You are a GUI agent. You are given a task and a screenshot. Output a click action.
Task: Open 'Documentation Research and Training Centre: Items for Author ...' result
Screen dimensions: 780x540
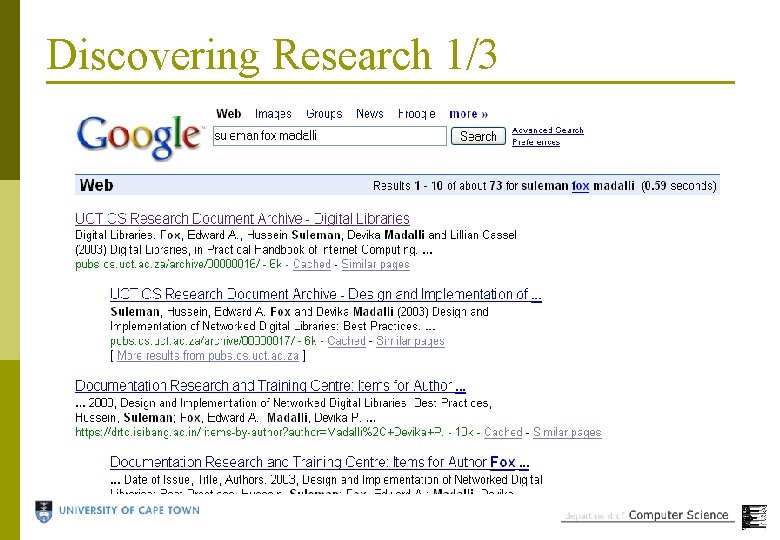(270, 386)
